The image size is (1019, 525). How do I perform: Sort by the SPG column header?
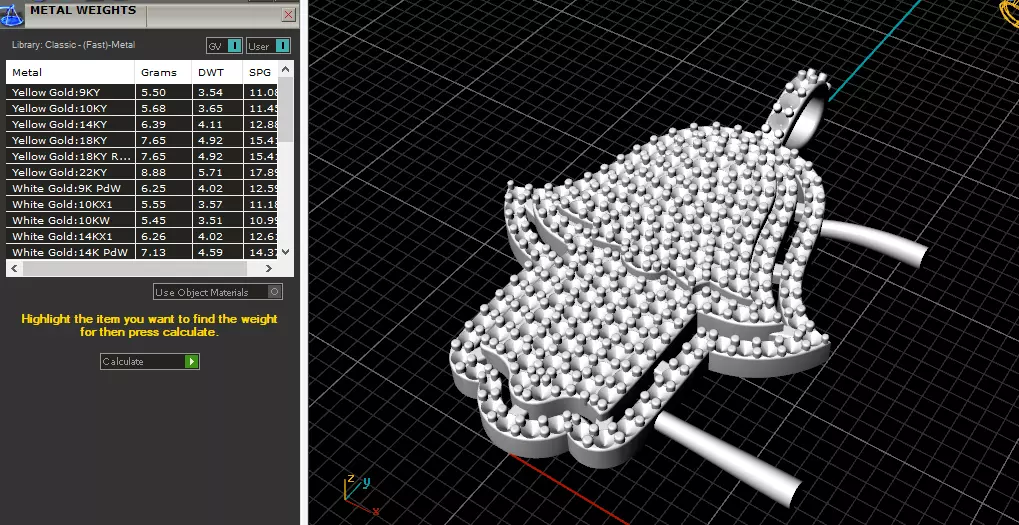coord(260,72)
